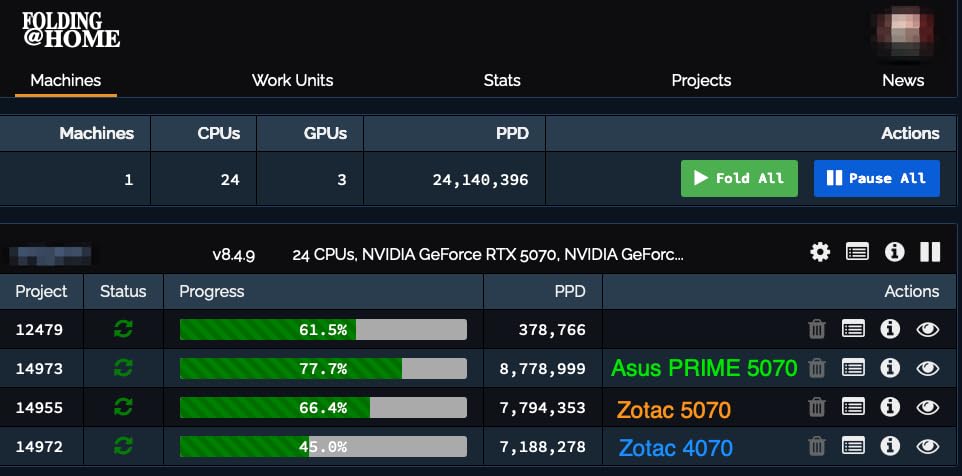Toggle eye view for project 14955
The height and width of the screenshot is (476, 962).
pyautogui.click(x=927, y=408)
